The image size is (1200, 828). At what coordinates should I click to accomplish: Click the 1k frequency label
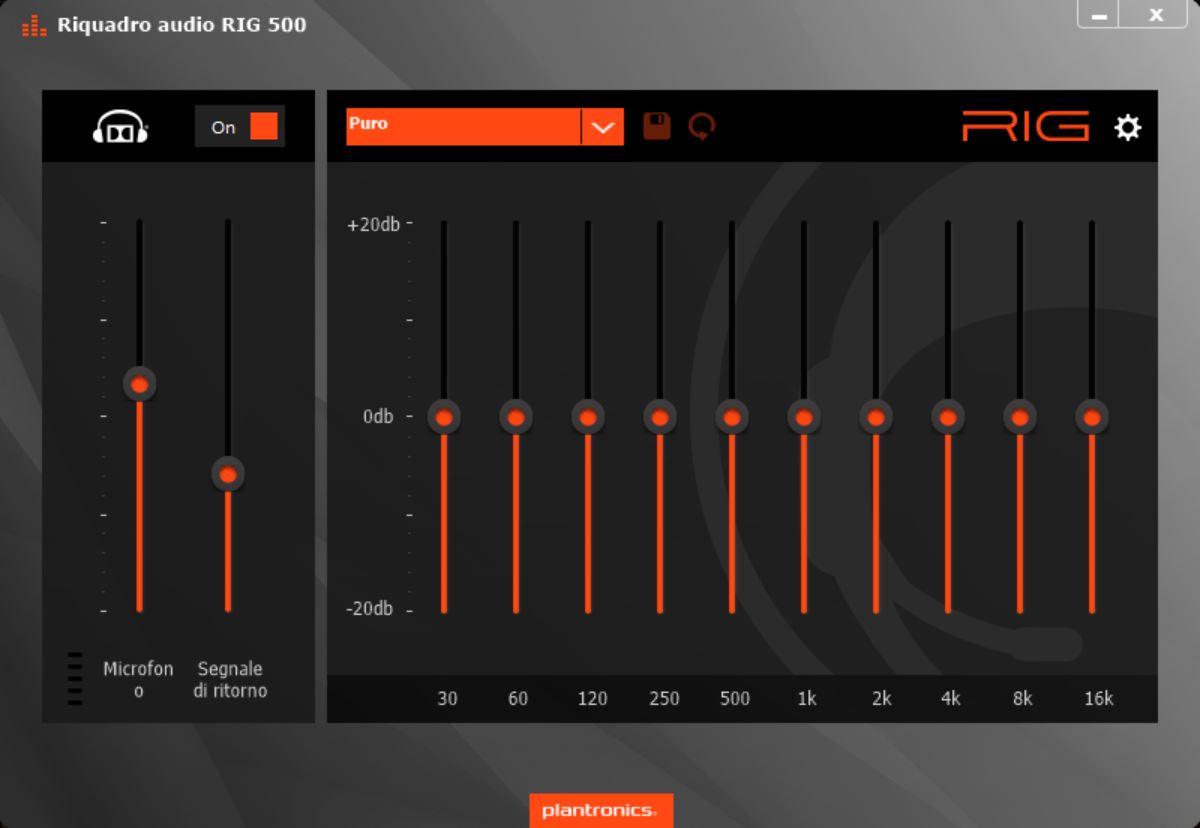pos(807,698)
